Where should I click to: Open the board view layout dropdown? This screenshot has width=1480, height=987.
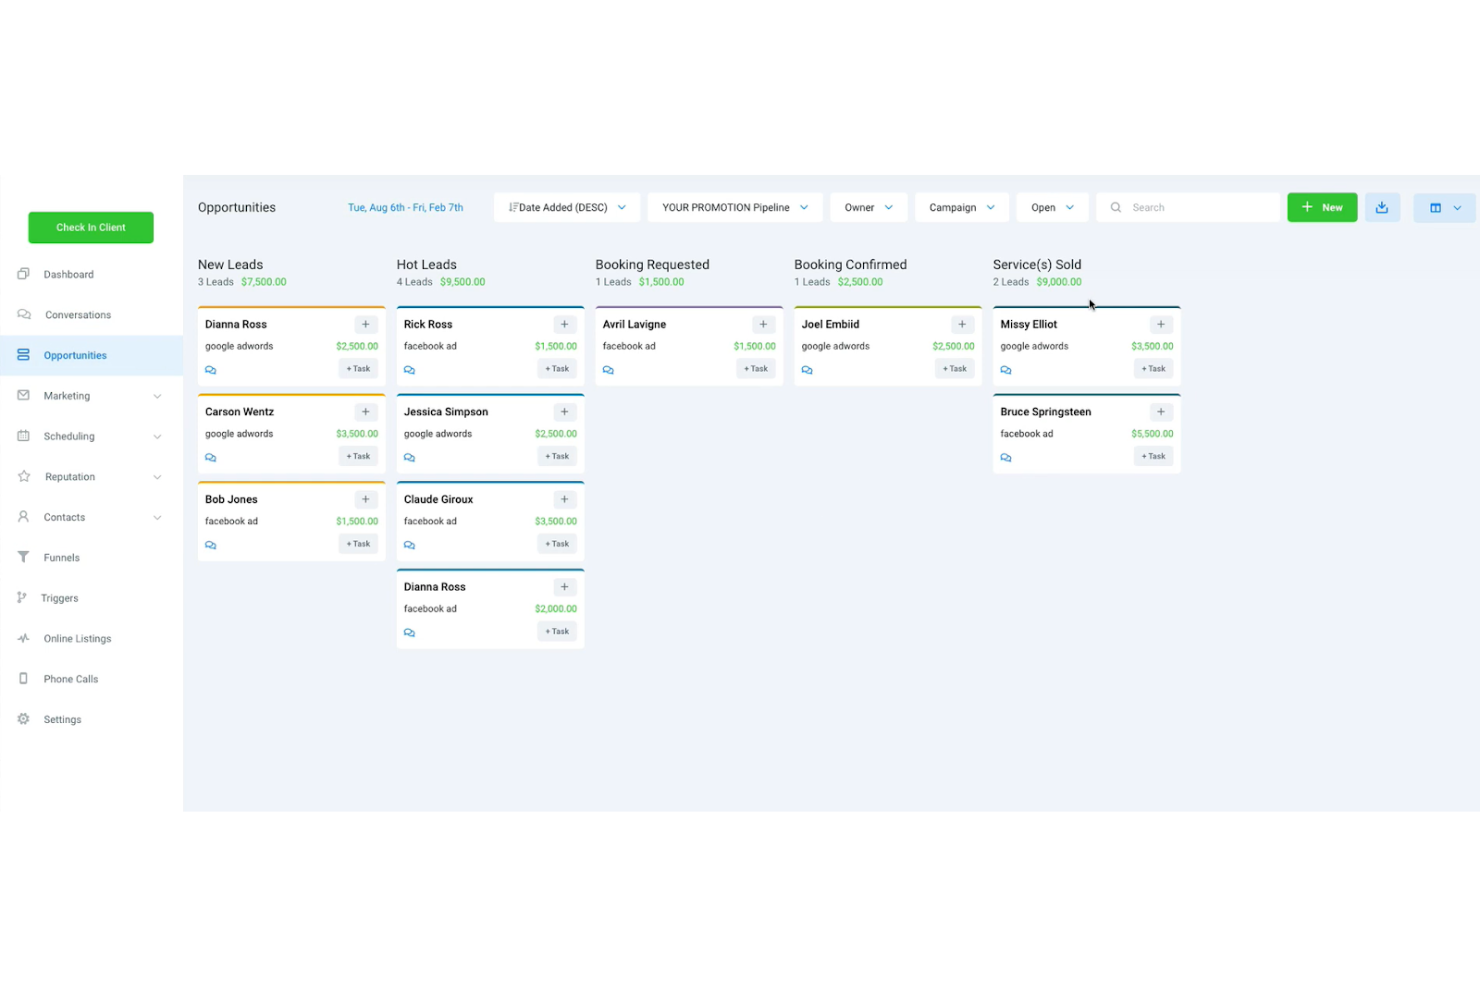click(x=1444, y=207)
